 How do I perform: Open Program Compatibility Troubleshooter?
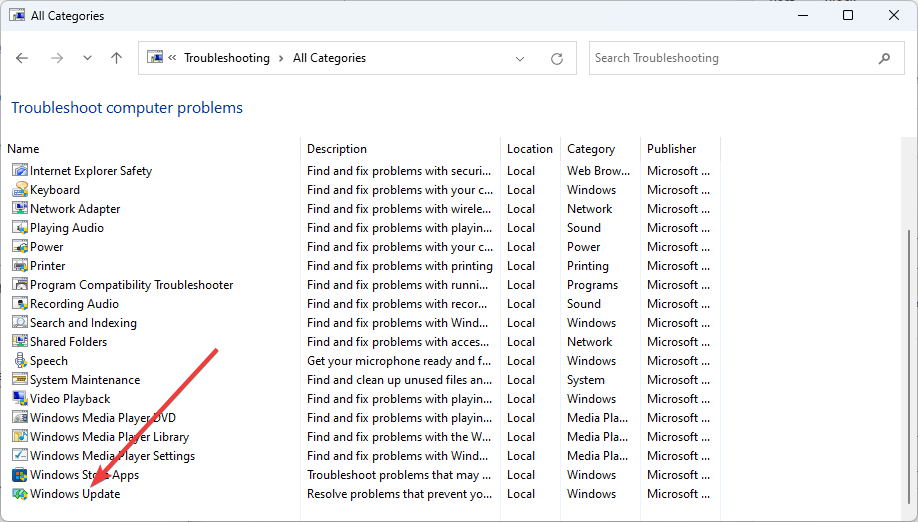pyautogui.click(x=132, y=285)
